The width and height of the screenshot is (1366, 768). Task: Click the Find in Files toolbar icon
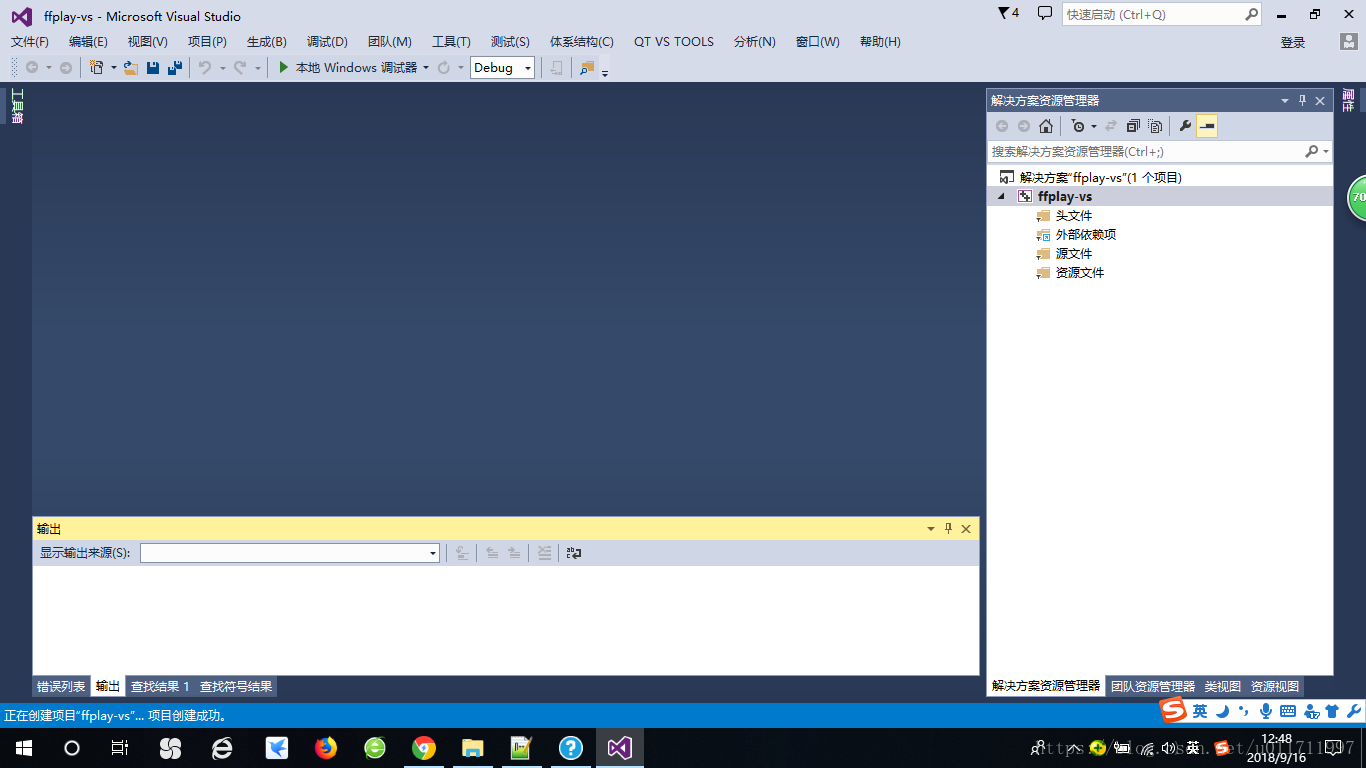[587, 68]
